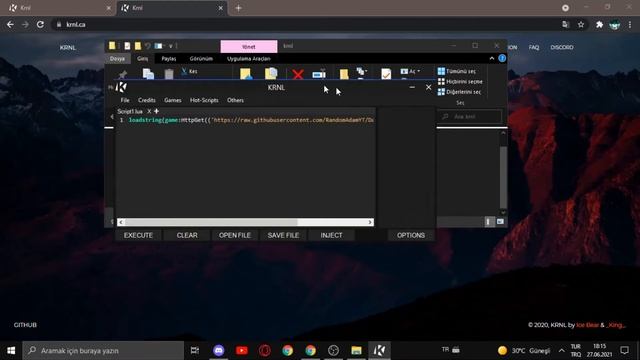The width and height of the screenshot is (640, 360).
Task: Bookmark this page with star icon
Action: [x=581, y=24]
